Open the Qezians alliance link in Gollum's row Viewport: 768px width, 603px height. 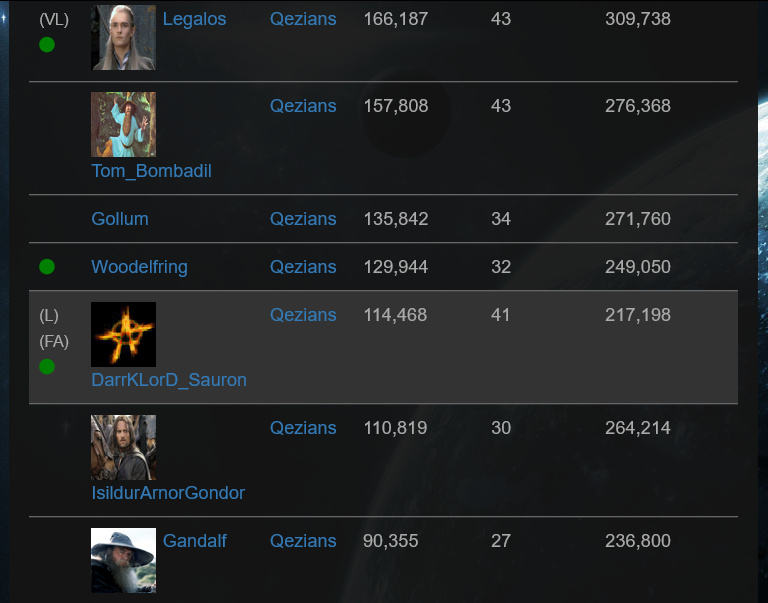point(303,219)
